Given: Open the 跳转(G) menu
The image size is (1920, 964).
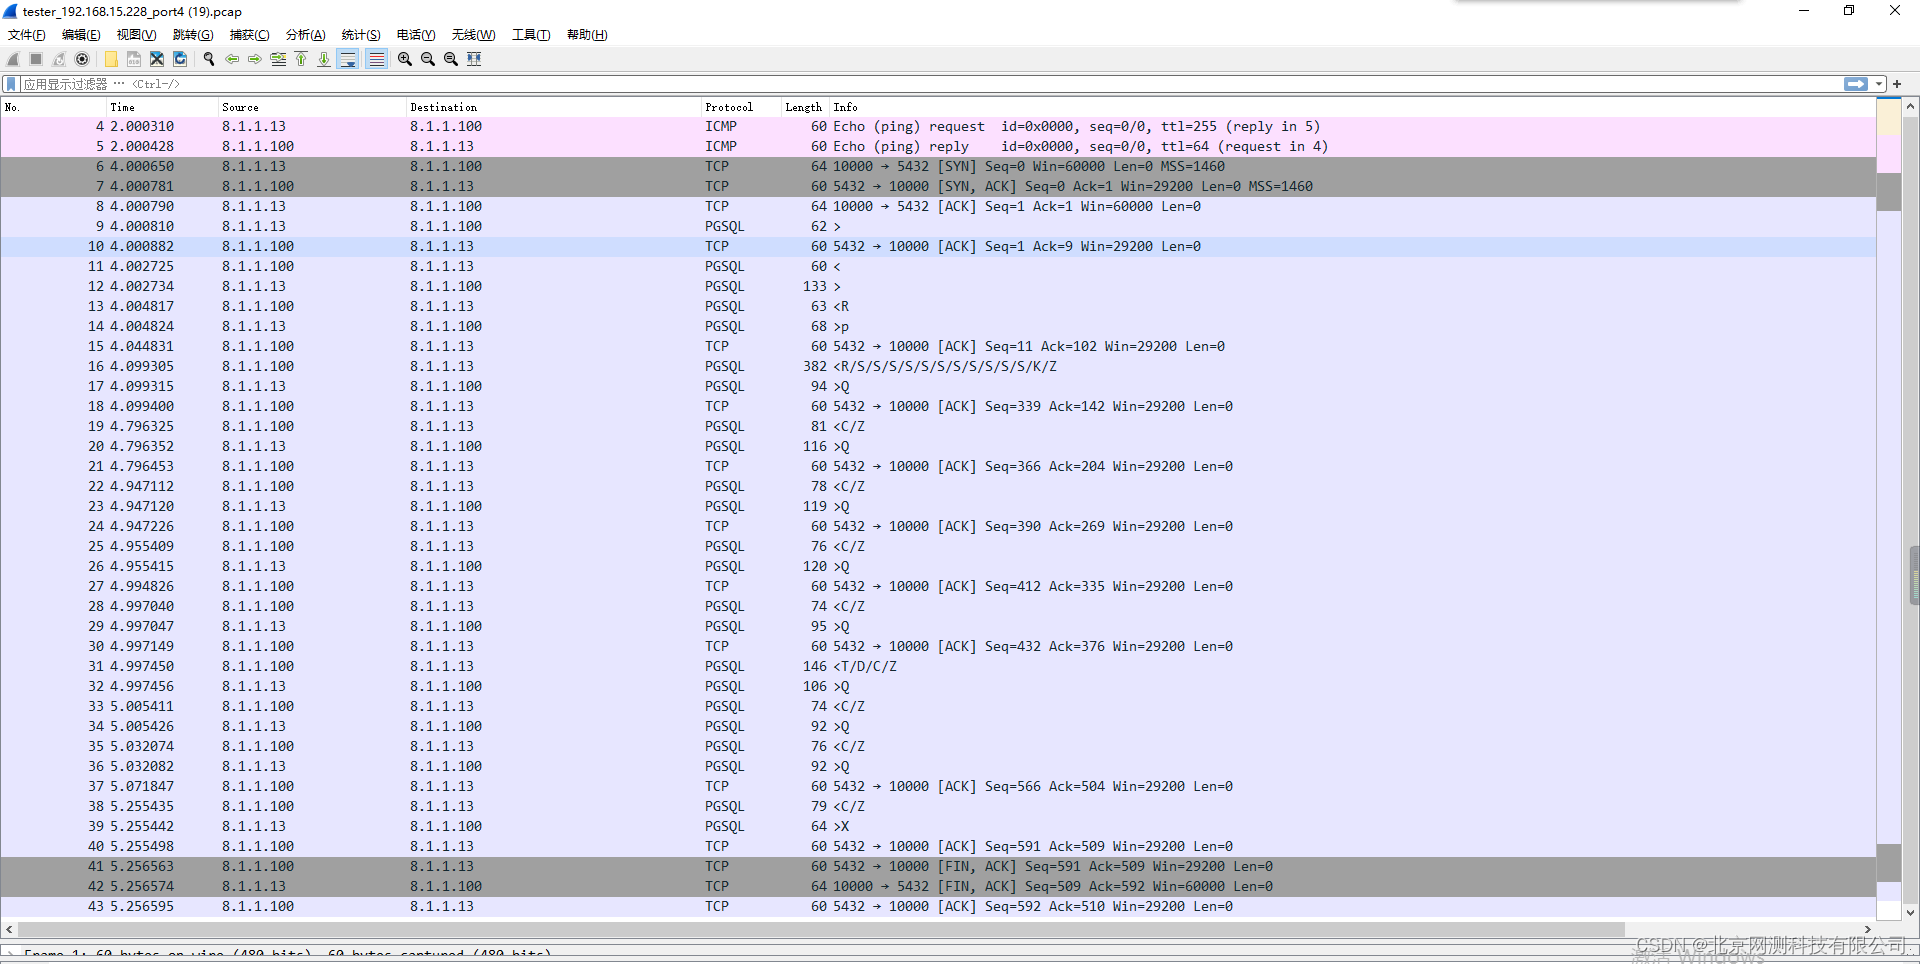Looking at the screenshot, I should pos(193,35).
